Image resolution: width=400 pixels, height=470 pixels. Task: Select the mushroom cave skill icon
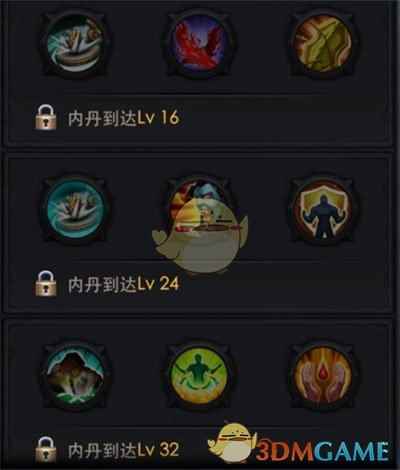tap(76, 374)
